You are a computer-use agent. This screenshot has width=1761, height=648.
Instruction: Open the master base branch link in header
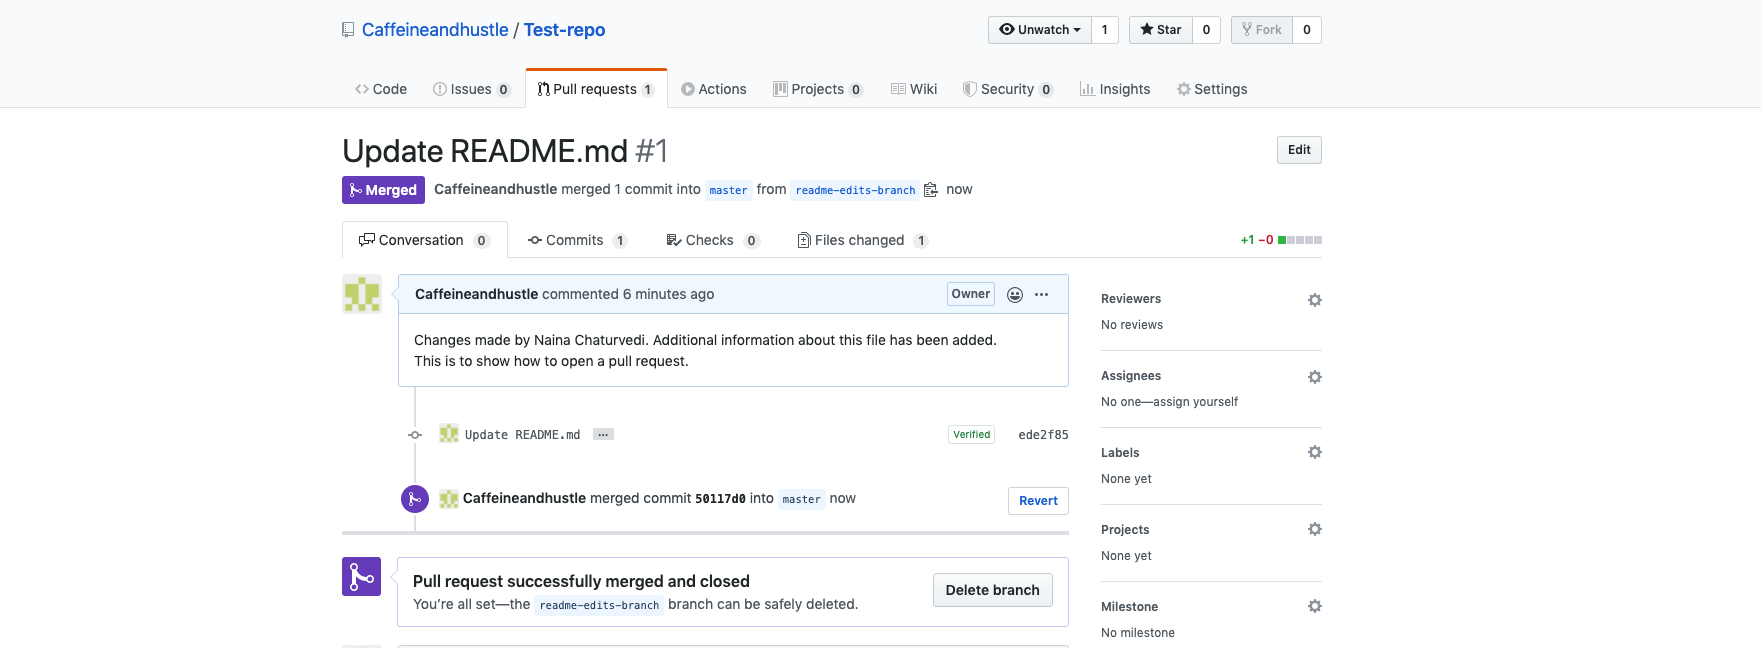[728, 190]
